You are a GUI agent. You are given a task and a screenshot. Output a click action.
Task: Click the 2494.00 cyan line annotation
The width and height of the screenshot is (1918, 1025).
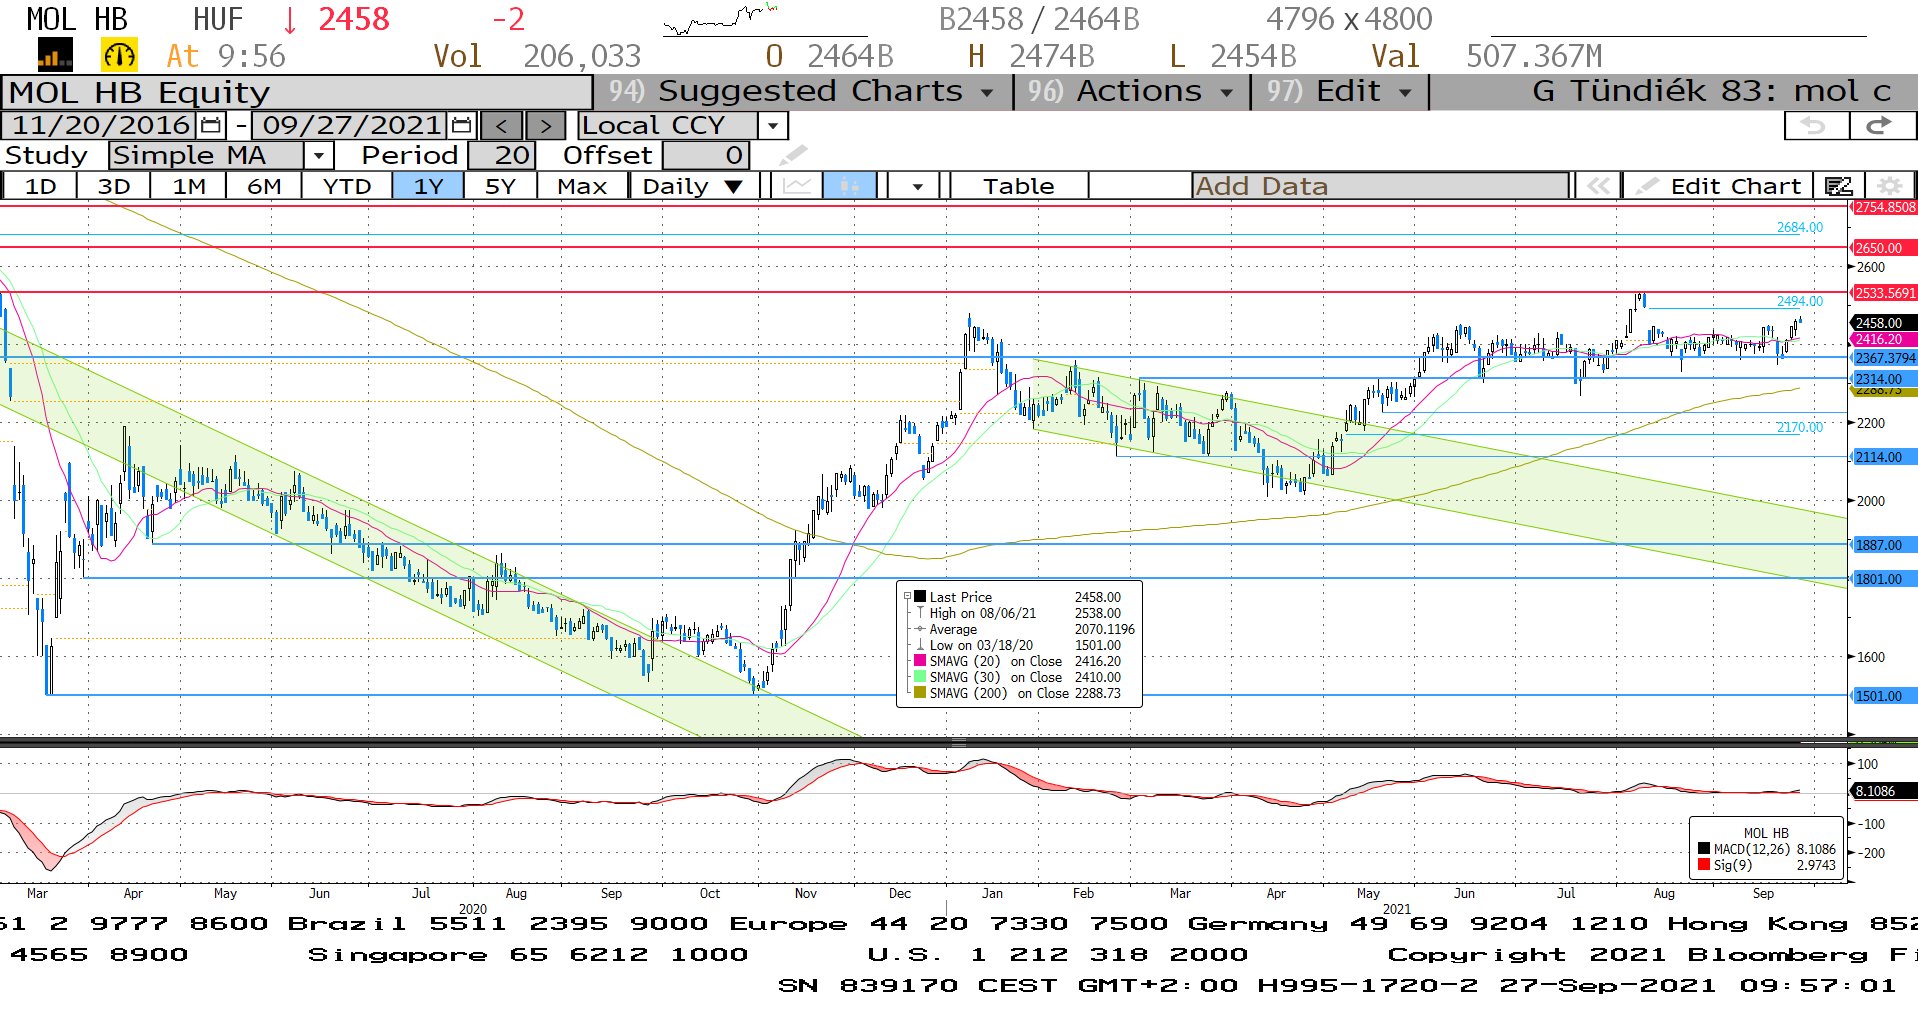tap(1799, 301)
